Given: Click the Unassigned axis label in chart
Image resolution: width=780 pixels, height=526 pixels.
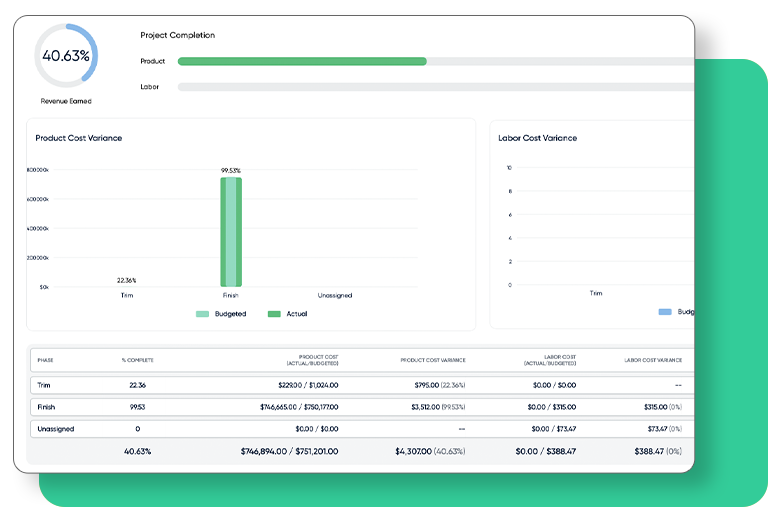Looking at the screenshot, I should tap(335, 296).
